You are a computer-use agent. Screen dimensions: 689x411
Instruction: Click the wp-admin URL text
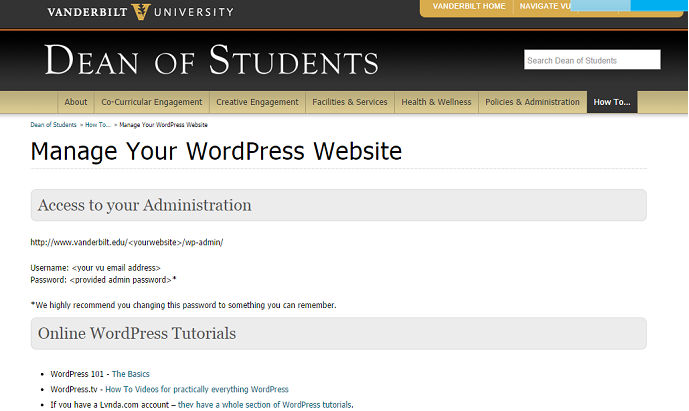point(127,242)
